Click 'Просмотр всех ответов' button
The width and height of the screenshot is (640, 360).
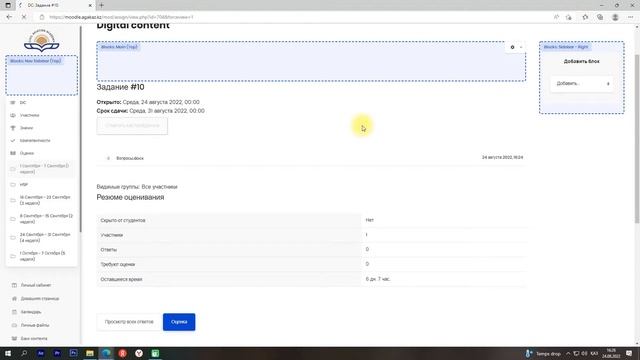point(129,322)
